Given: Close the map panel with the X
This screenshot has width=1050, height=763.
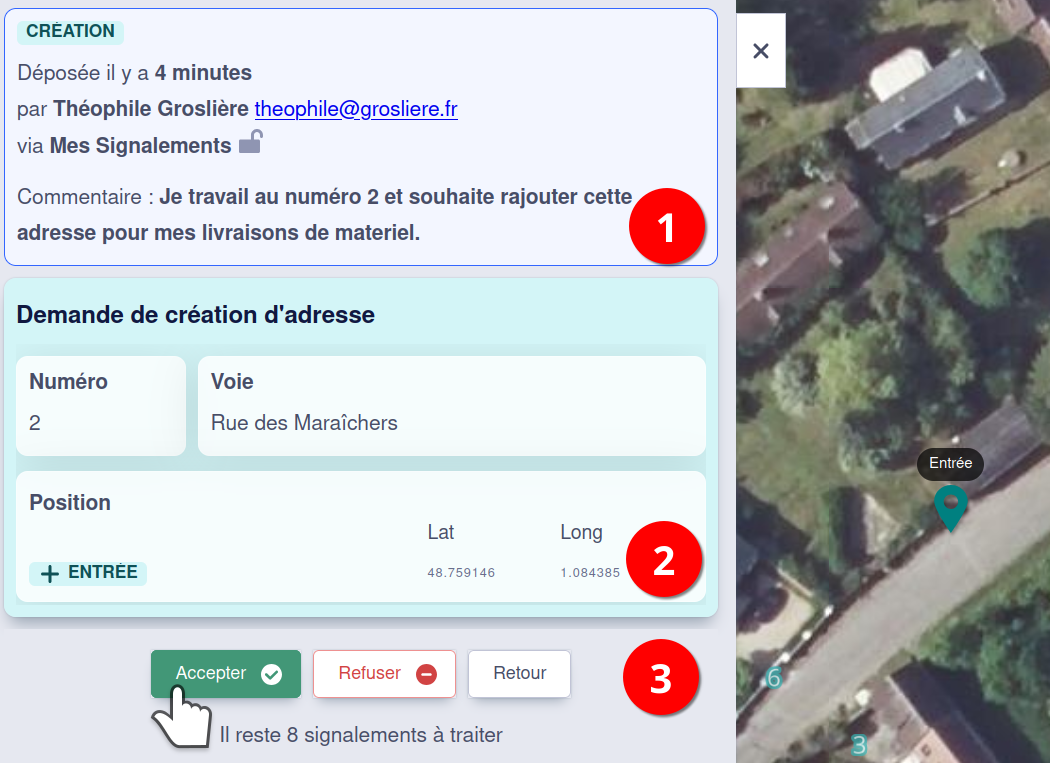Looking at the screenshot, I should pyautogui.click(x=761, y=51).
